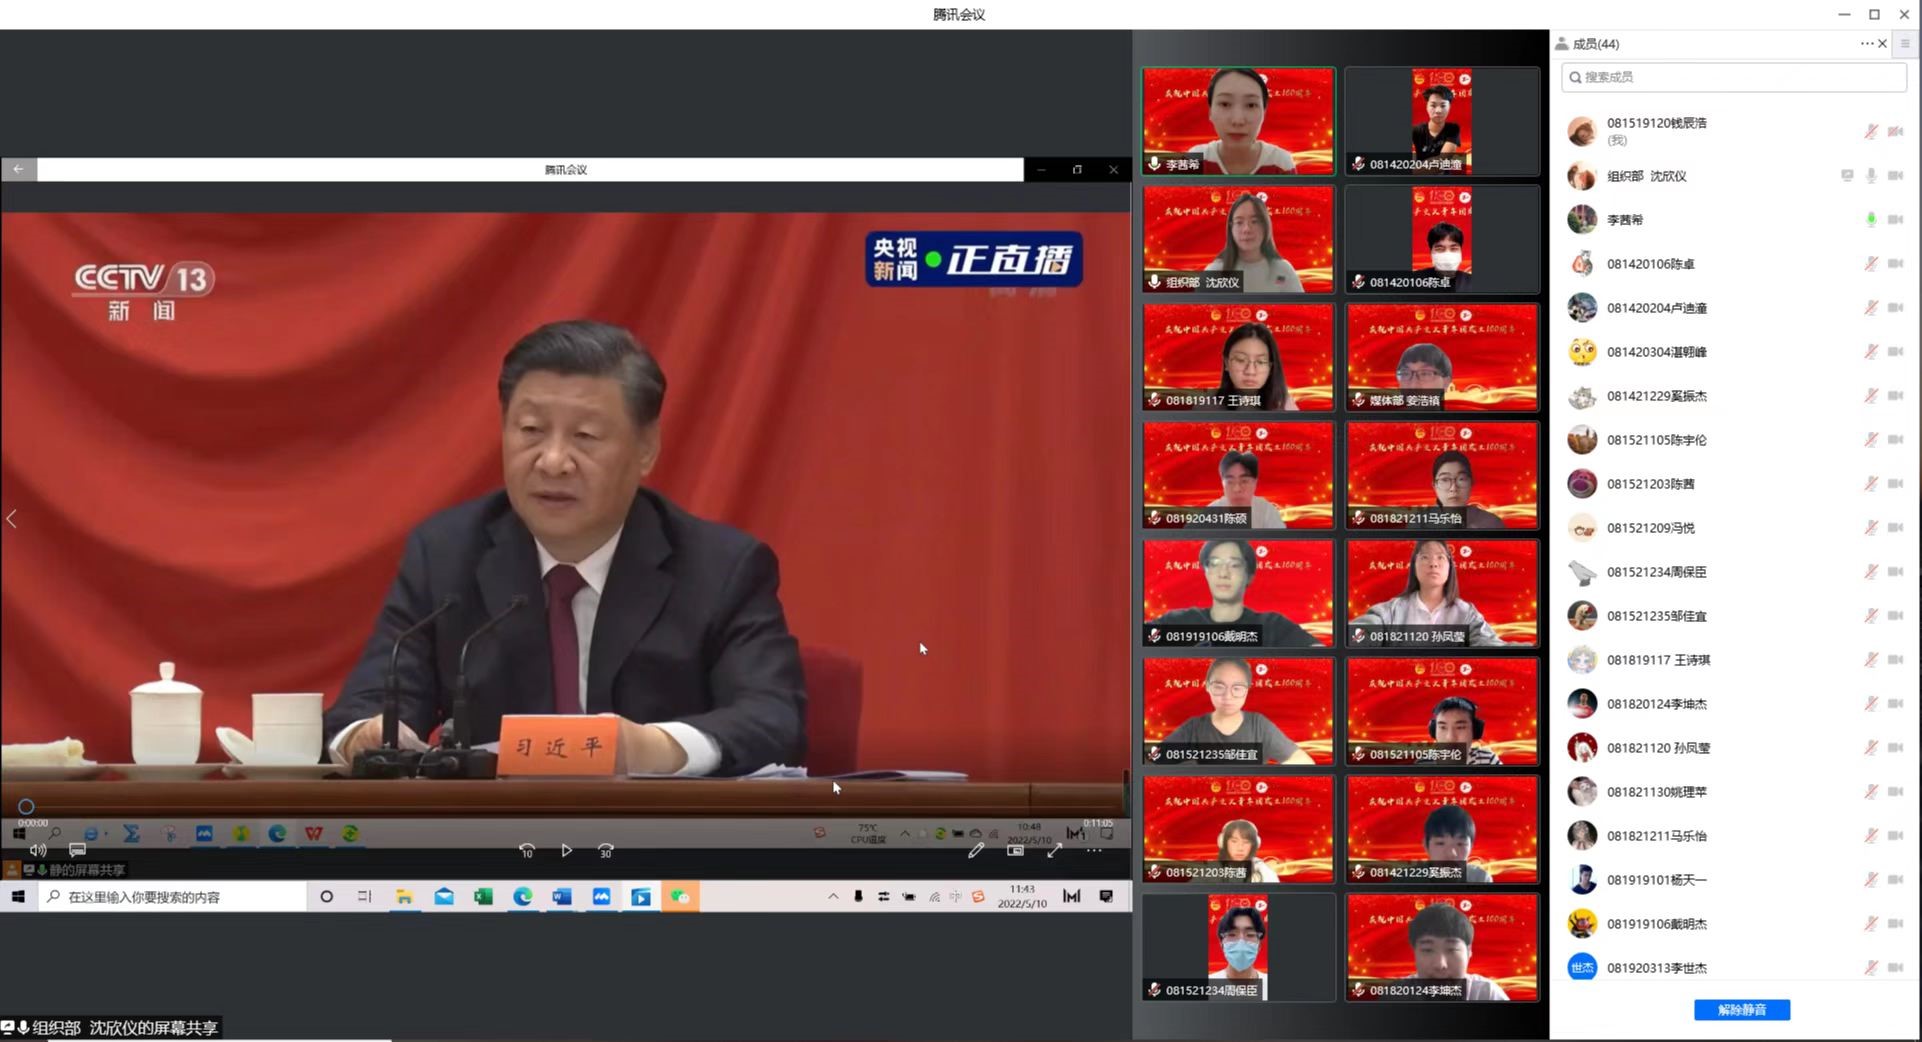Open the player's three-dot more options
The height and width of the screenshot is (1042, 1922).
coord(1095,850)
